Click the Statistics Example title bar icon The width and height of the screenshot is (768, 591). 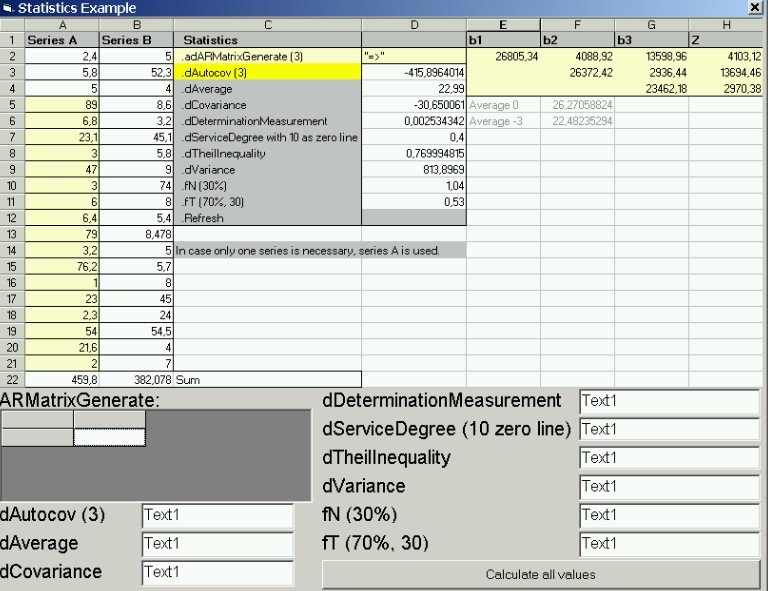click(x=7, y=7)
